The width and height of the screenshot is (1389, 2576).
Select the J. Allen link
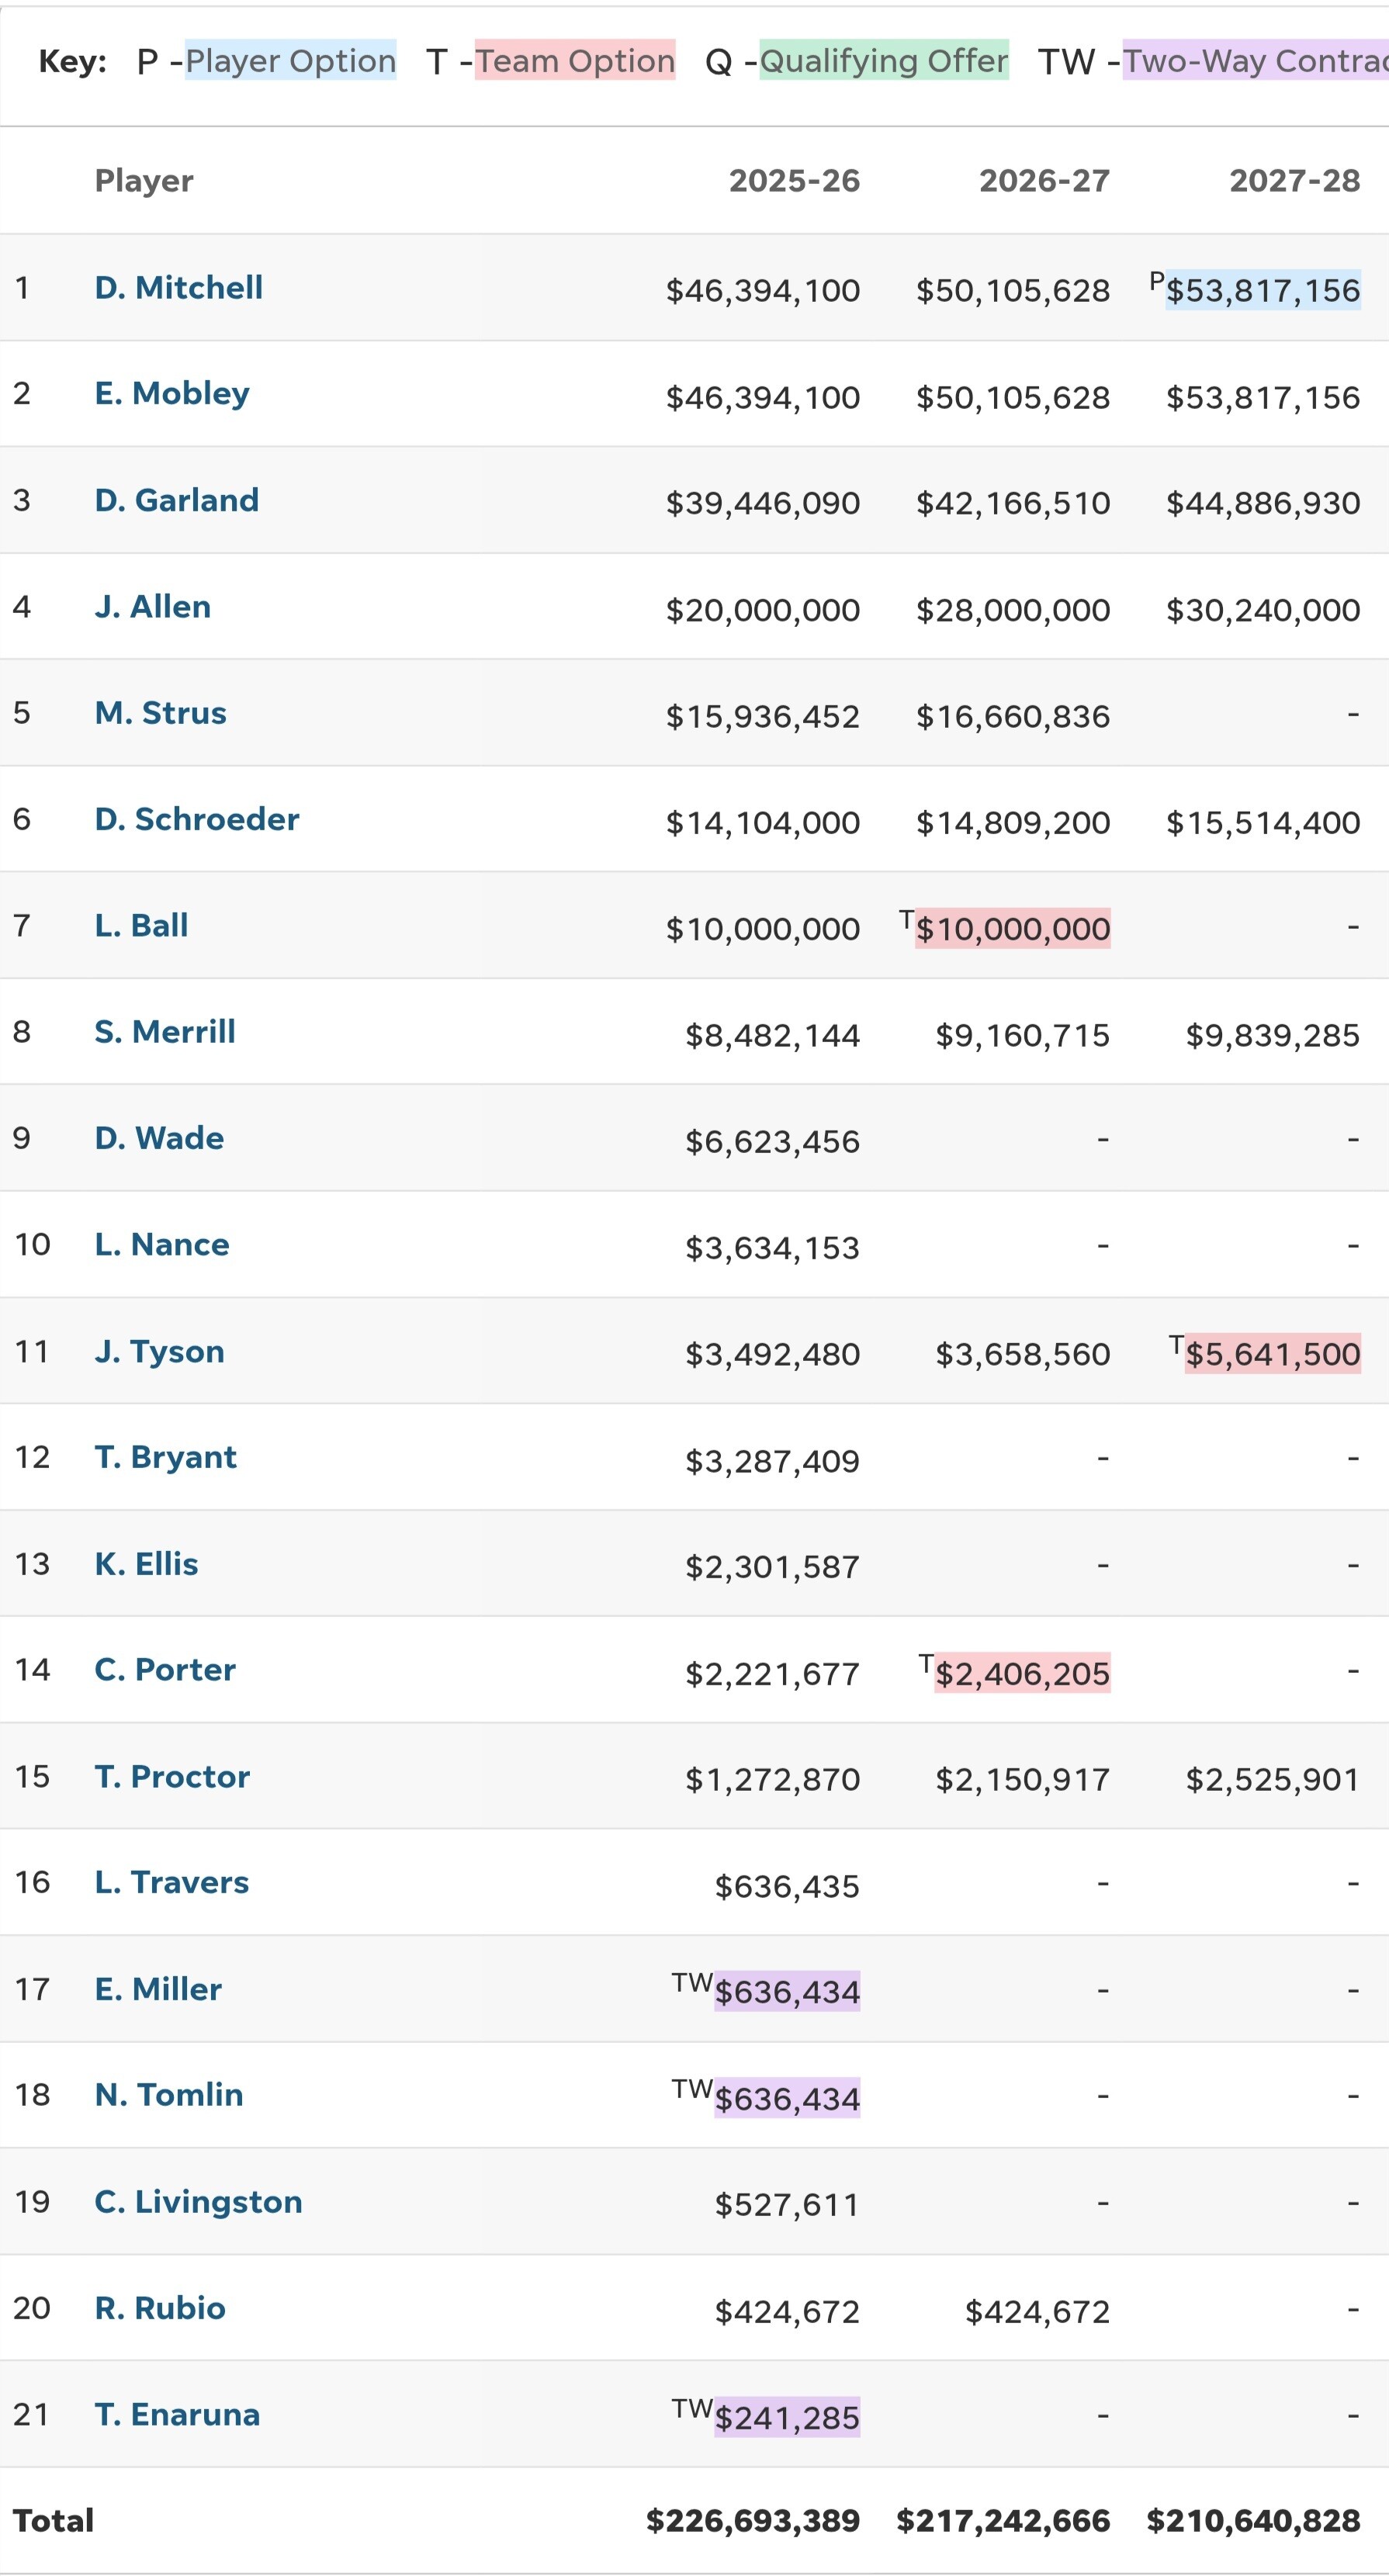tap(152, 607)
